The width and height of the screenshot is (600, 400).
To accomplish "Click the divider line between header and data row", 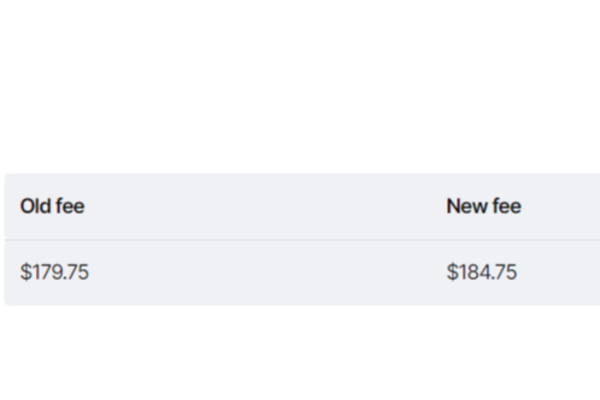I will tap(260, 240).
